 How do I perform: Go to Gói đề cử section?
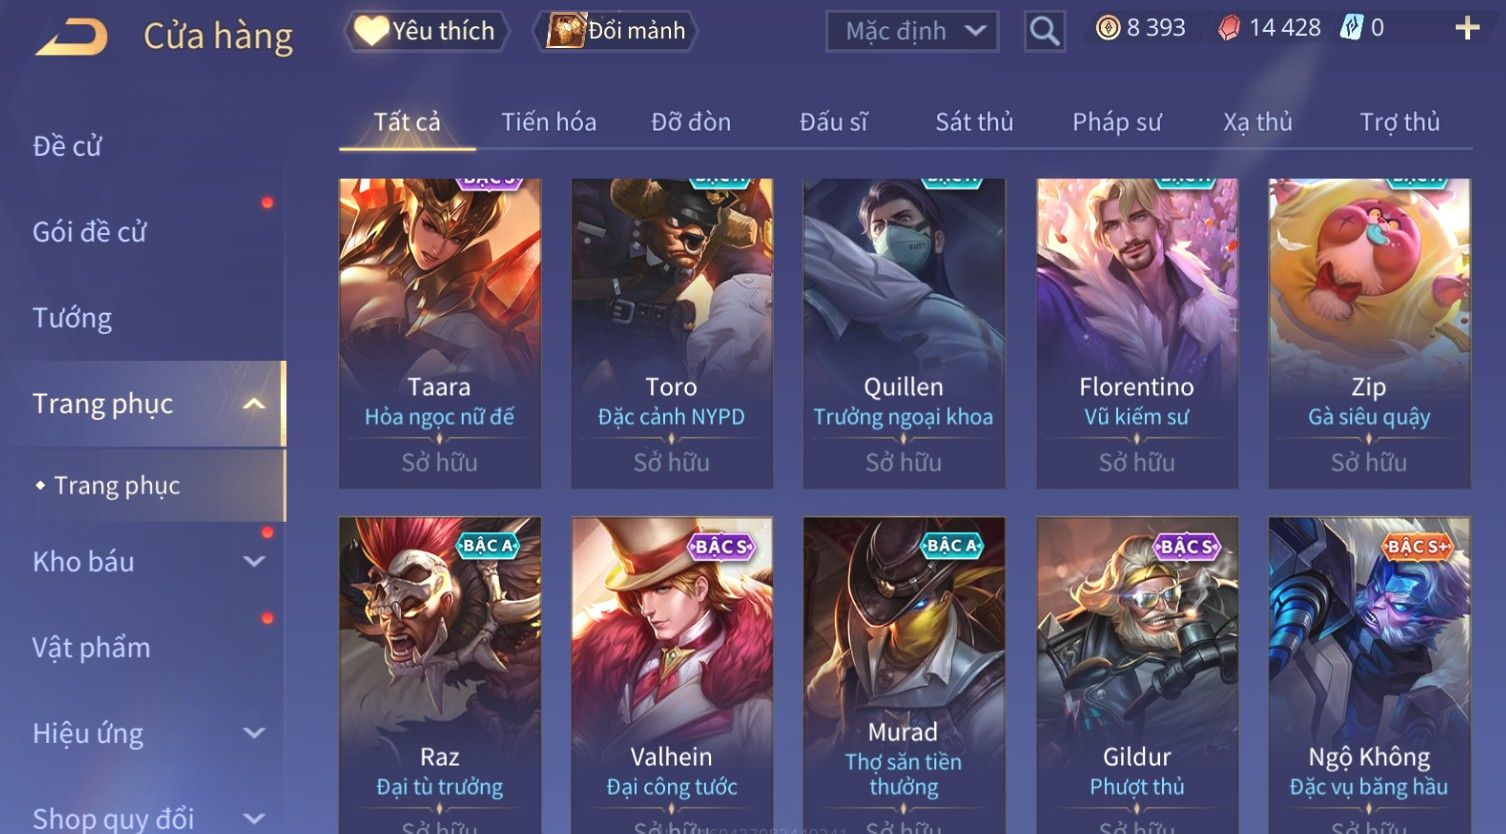point(89,232)
